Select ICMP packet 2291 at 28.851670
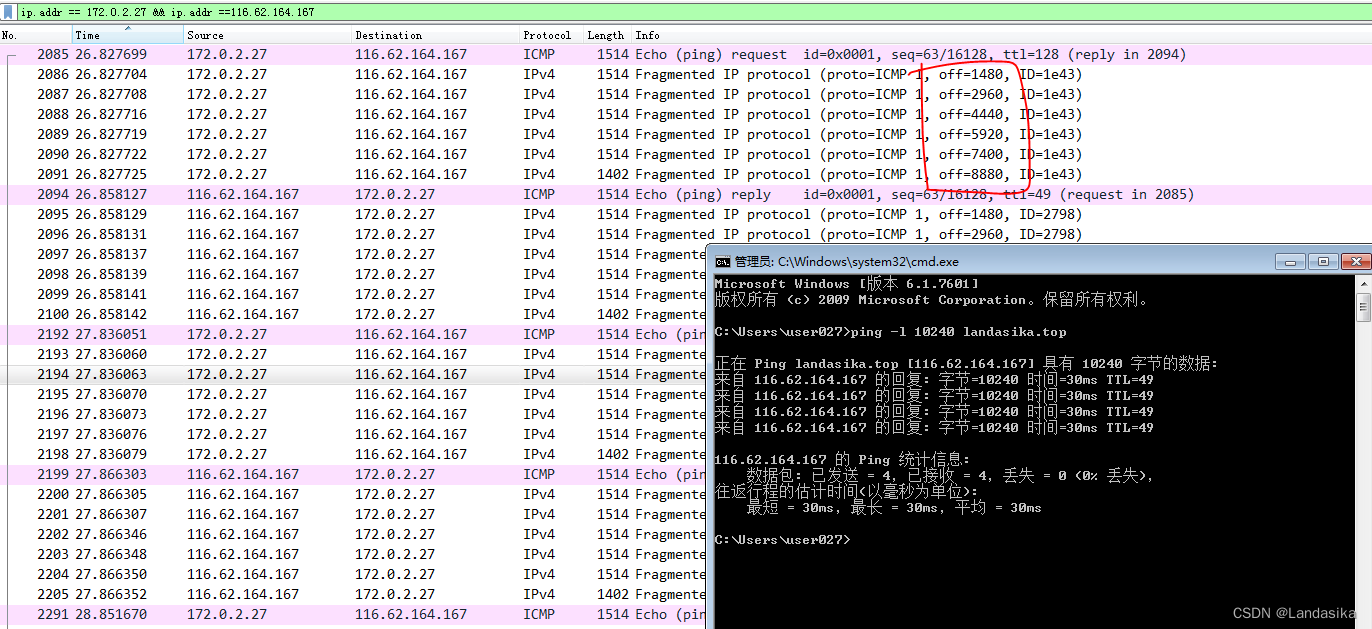Screen dimensions: 1372x629 353,614
